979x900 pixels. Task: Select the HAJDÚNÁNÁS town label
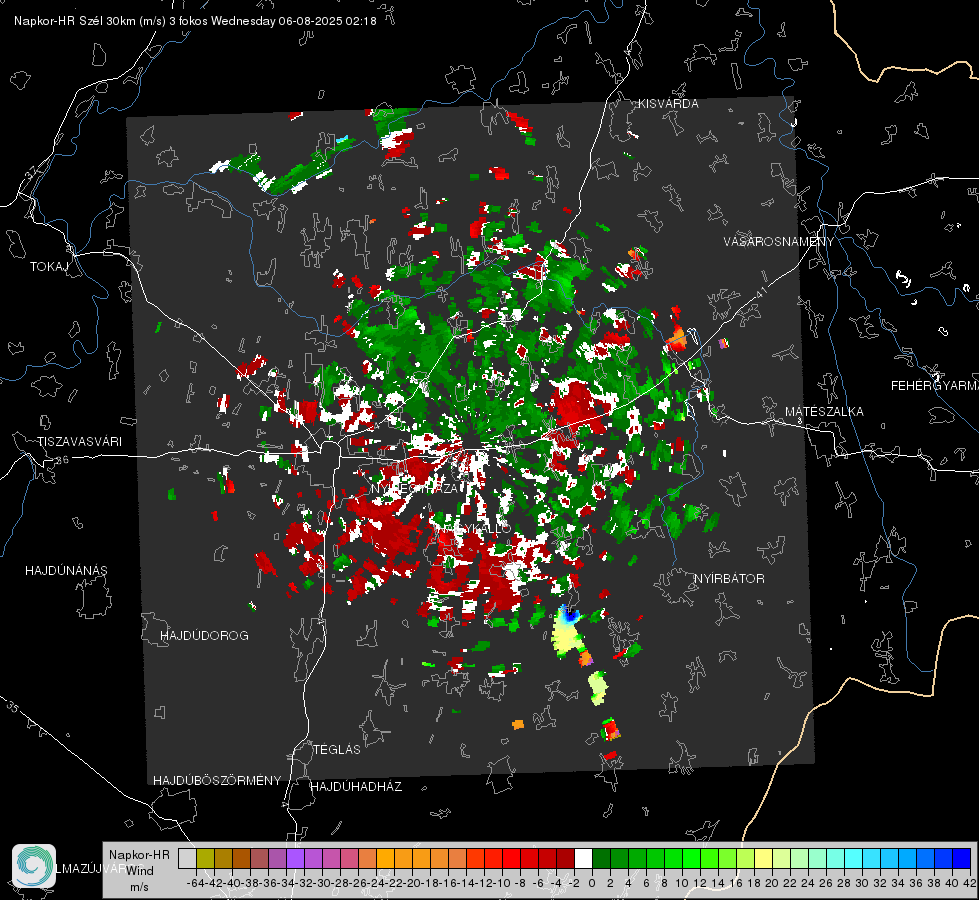click(66, 571)
